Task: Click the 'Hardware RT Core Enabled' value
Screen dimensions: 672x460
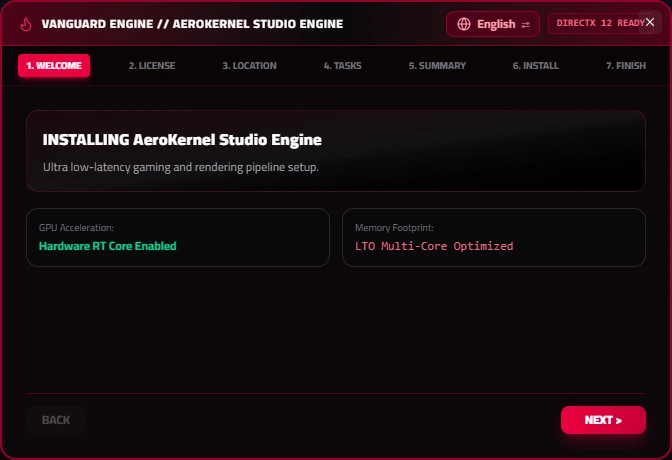Action: tap(108, 246)
